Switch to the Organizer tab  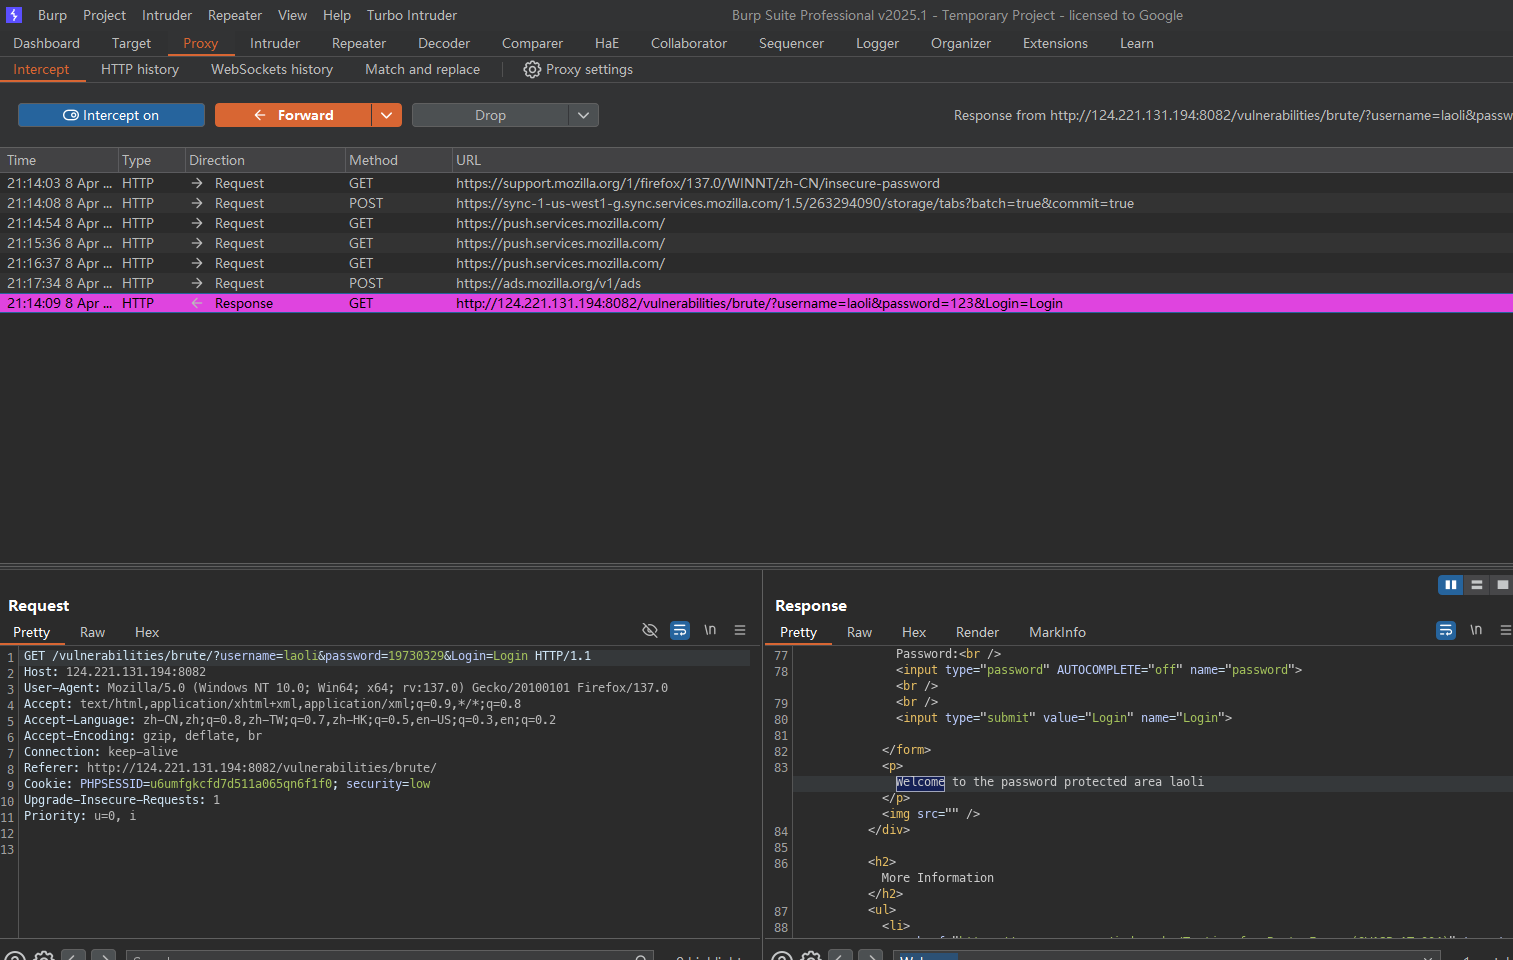coord(961,43)
